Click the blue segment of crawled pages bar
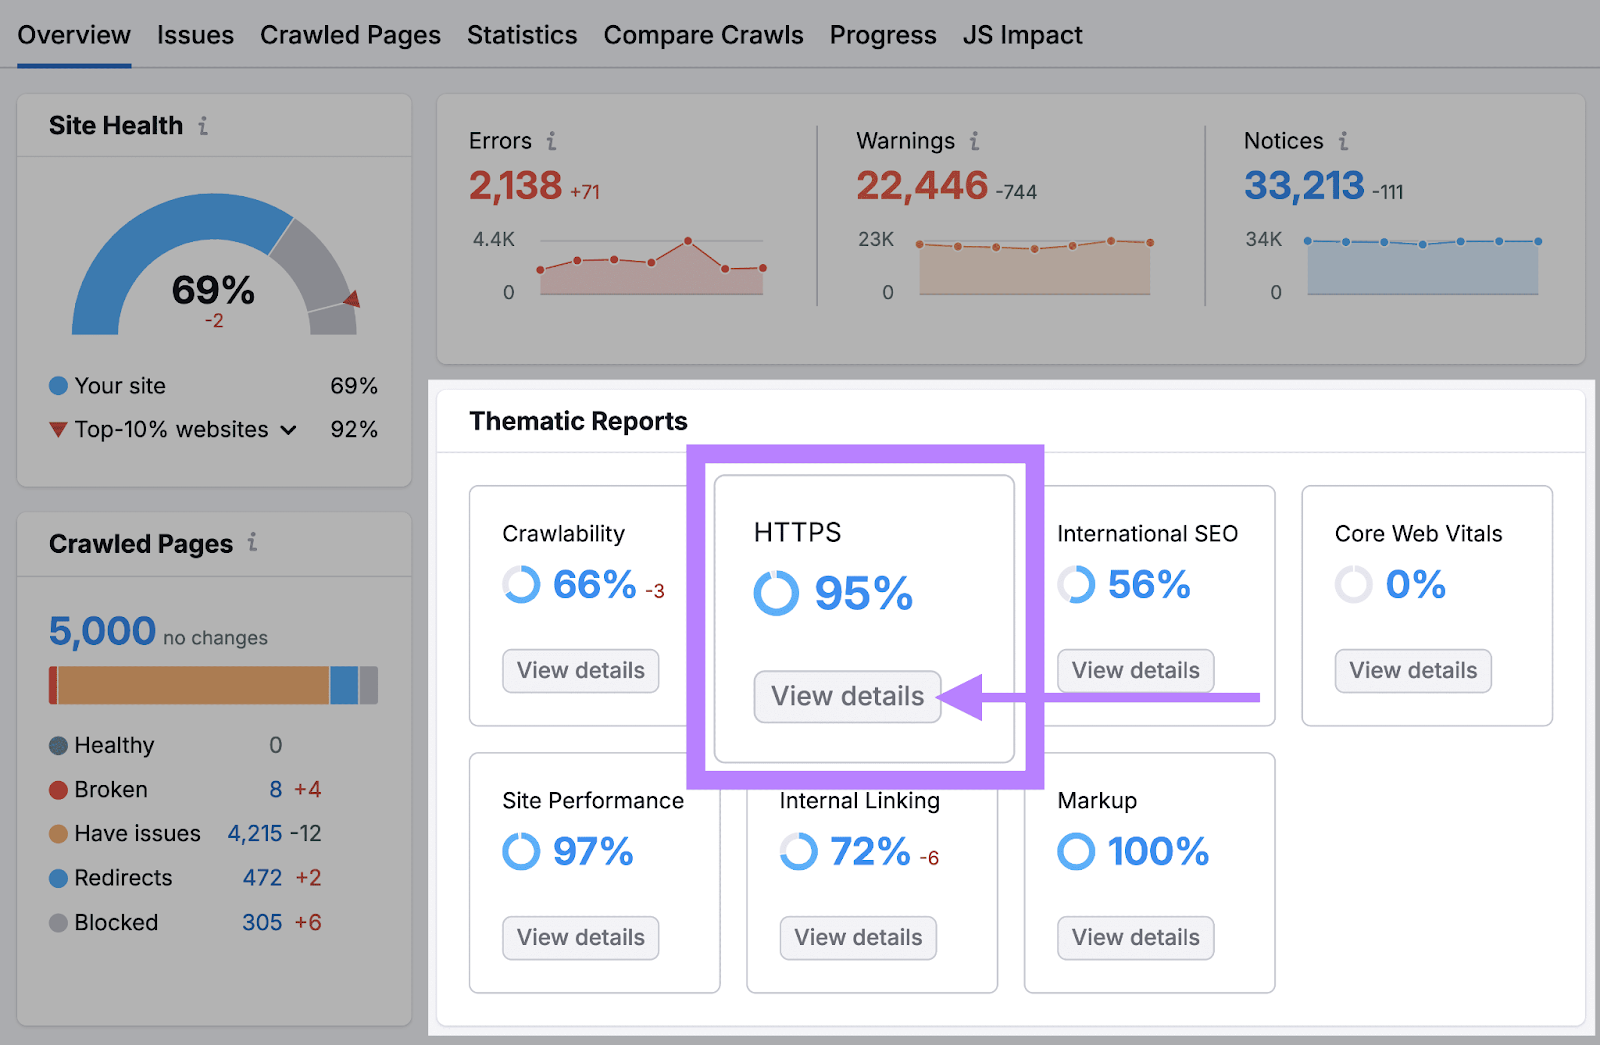 coord(344,686)
